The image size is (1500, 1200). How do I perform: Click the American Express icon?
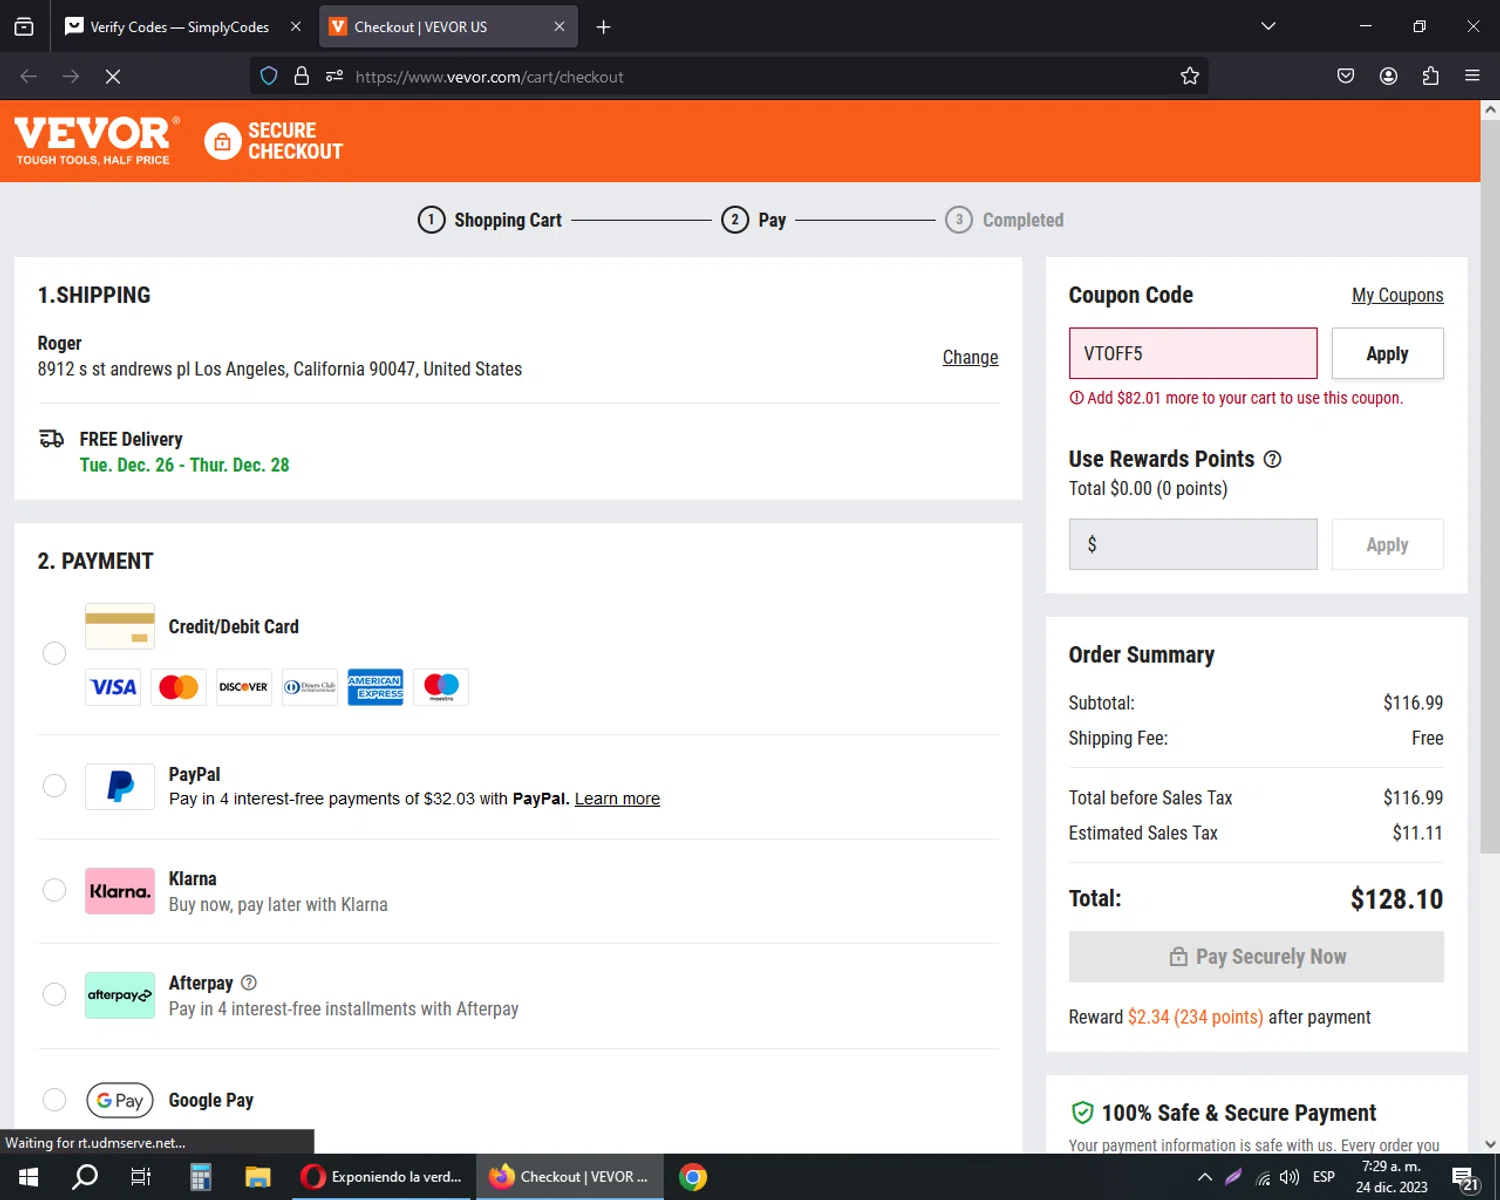375,687
